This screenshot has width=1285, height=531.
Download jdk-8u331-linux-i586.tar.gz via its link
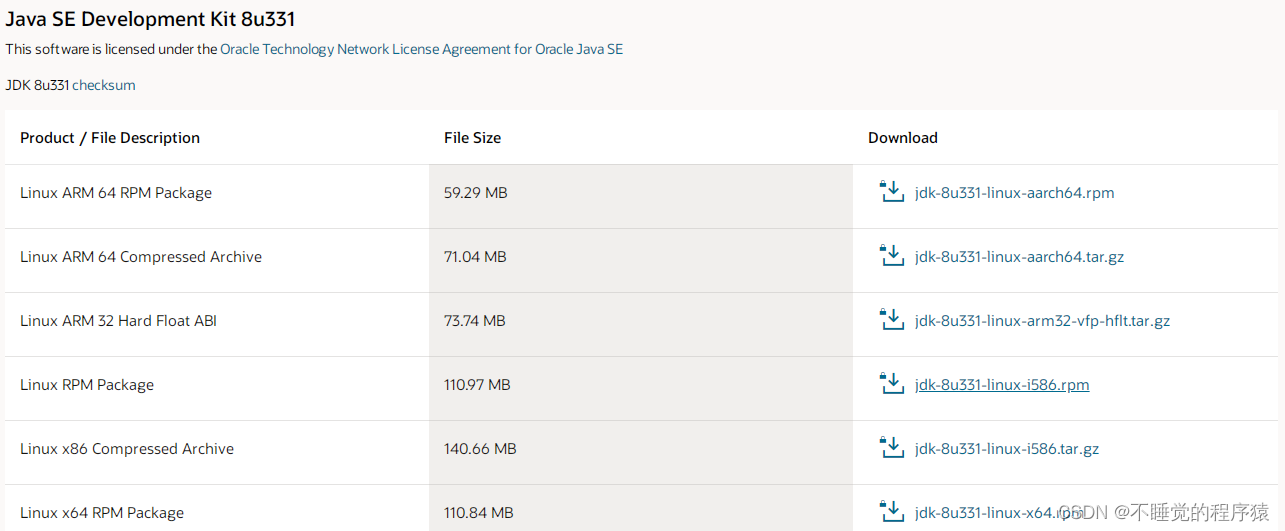click(1007, 449)
